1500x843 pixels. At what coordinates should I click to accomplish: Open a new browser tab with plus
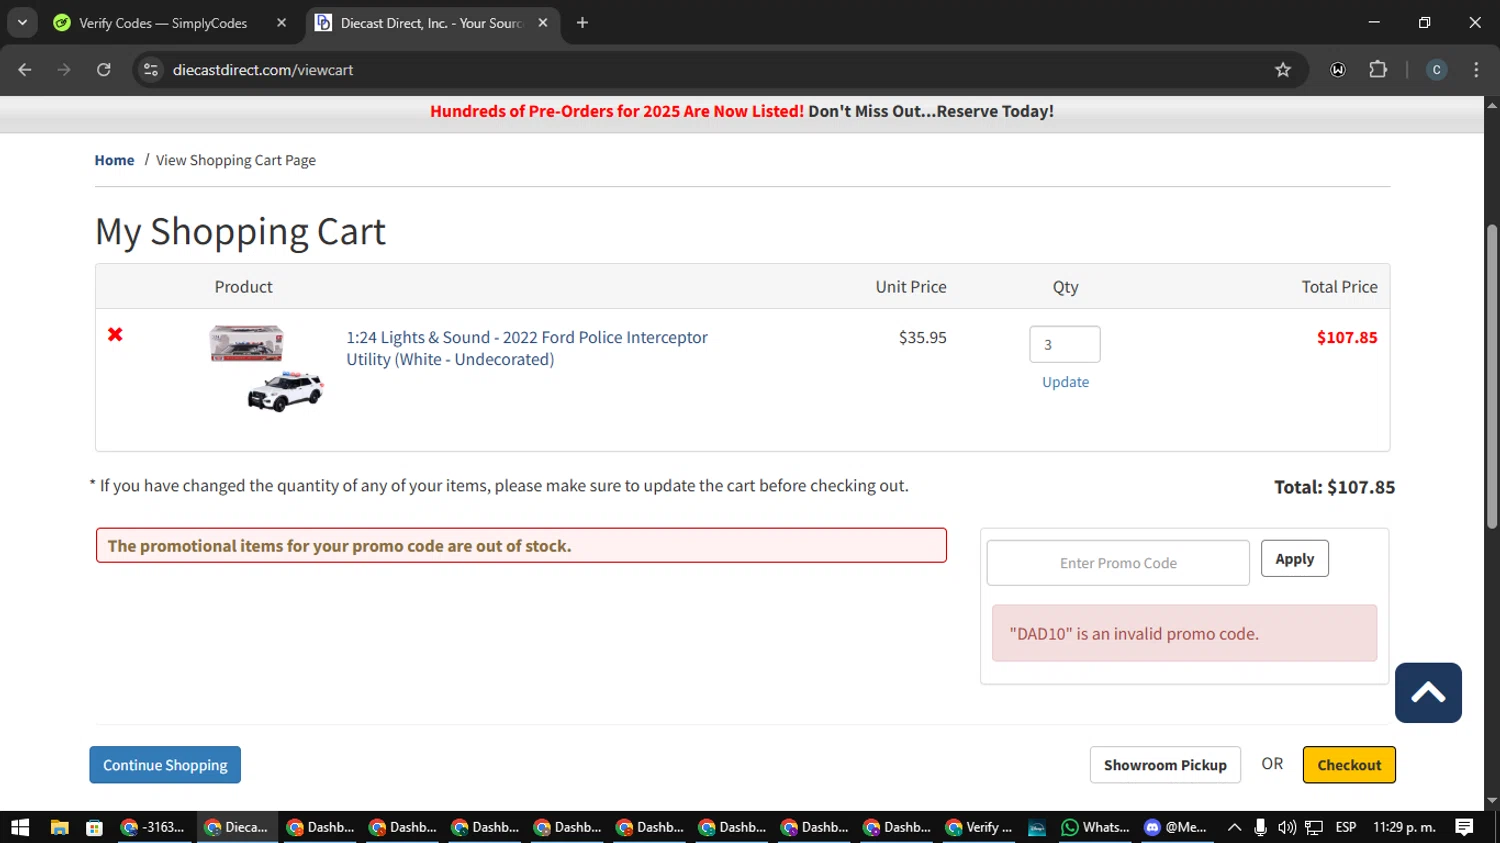[x=582, y=23]
